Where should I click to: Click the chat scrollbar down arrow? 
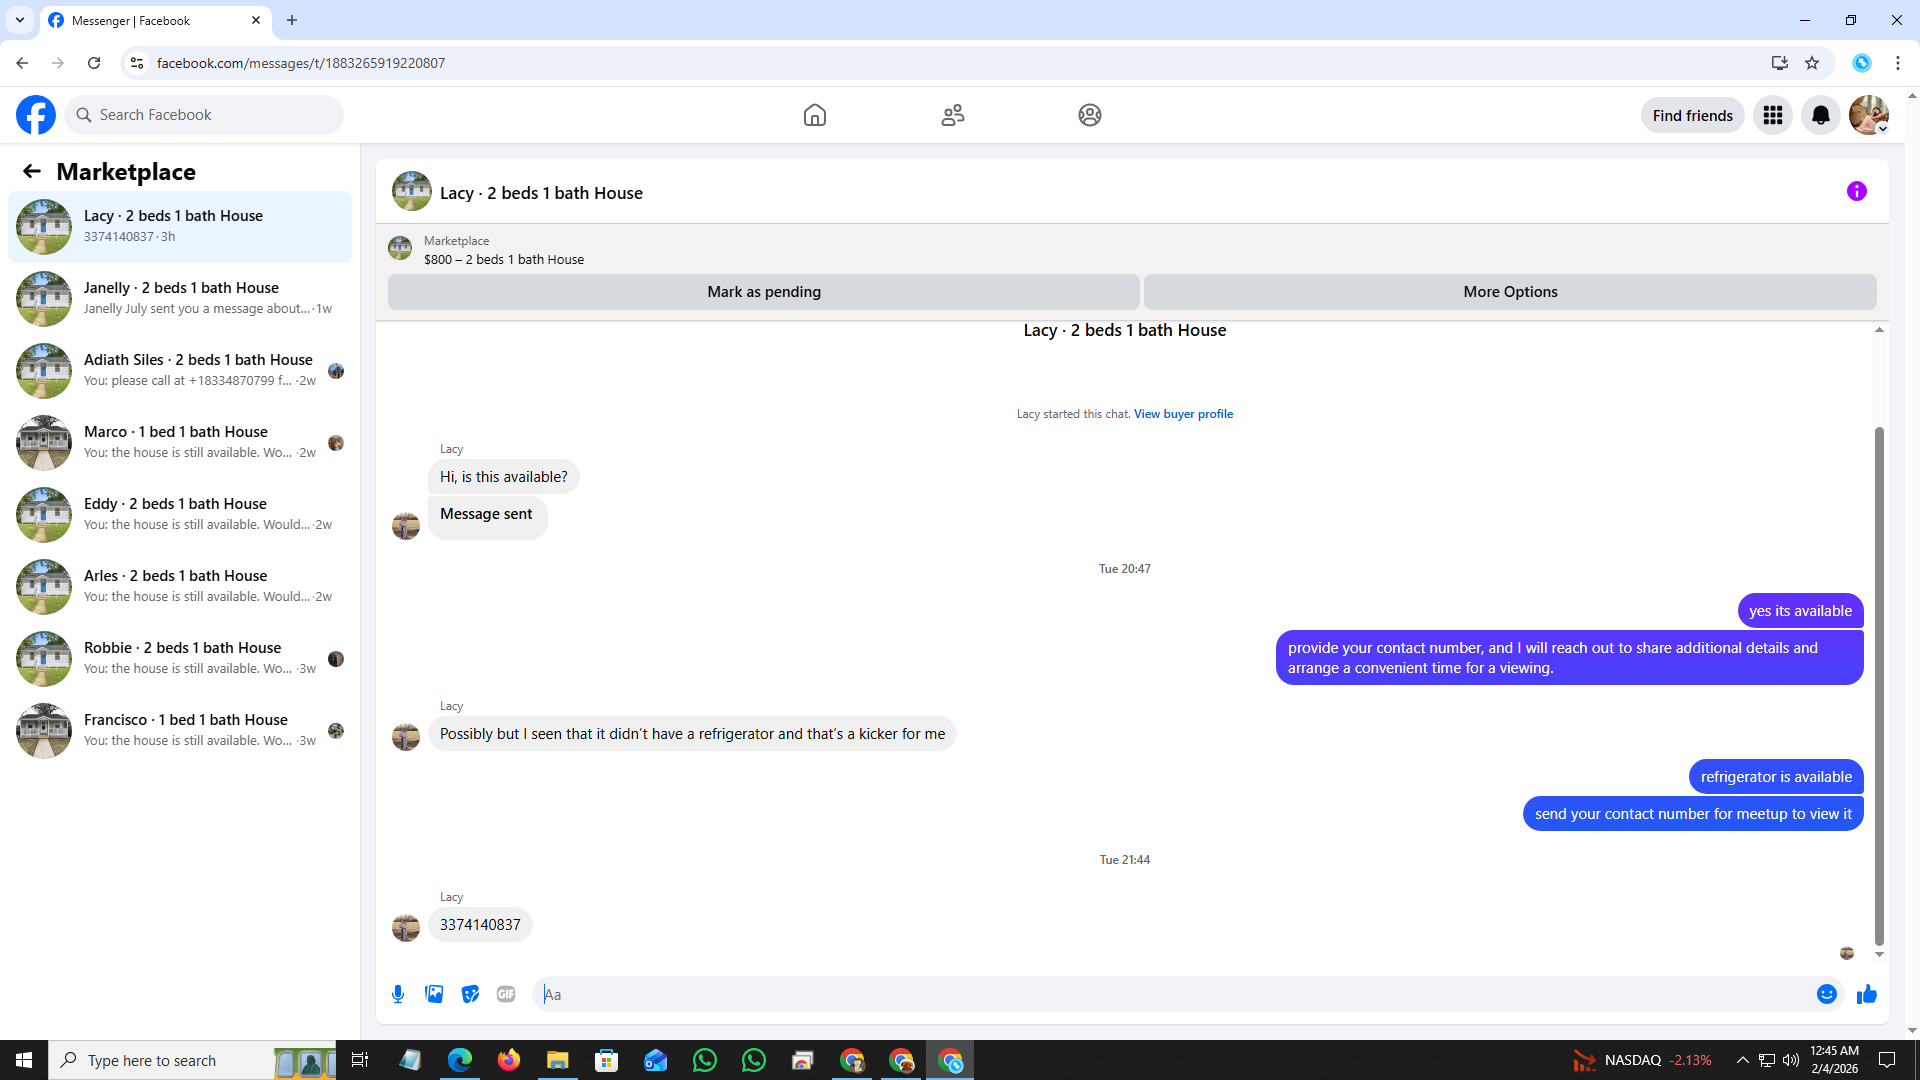click(1879, 954)
